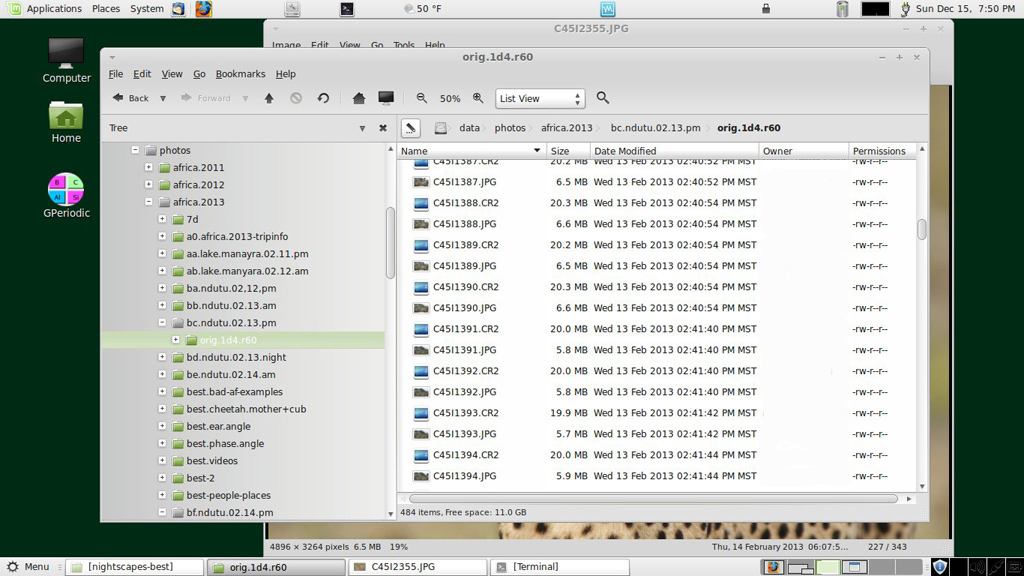Click the root disk icon in the path bar

[x=440, y=128]
